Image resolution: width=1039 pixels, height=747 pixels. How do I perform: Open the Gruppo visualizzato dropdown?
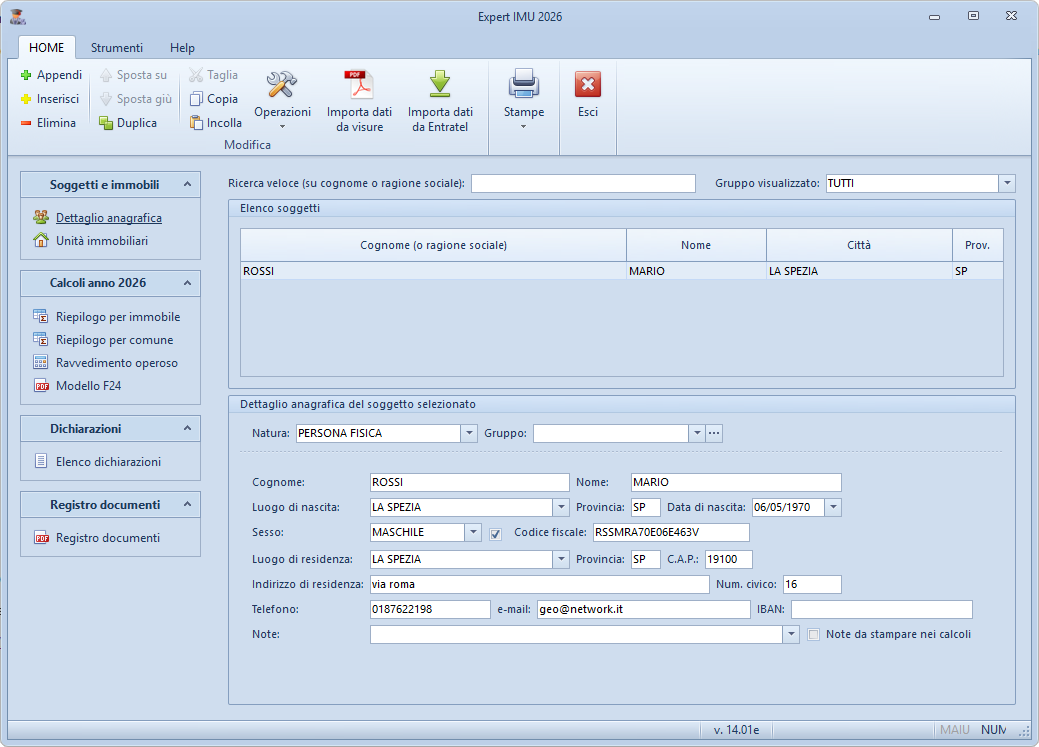click(x=1007, y=184)
